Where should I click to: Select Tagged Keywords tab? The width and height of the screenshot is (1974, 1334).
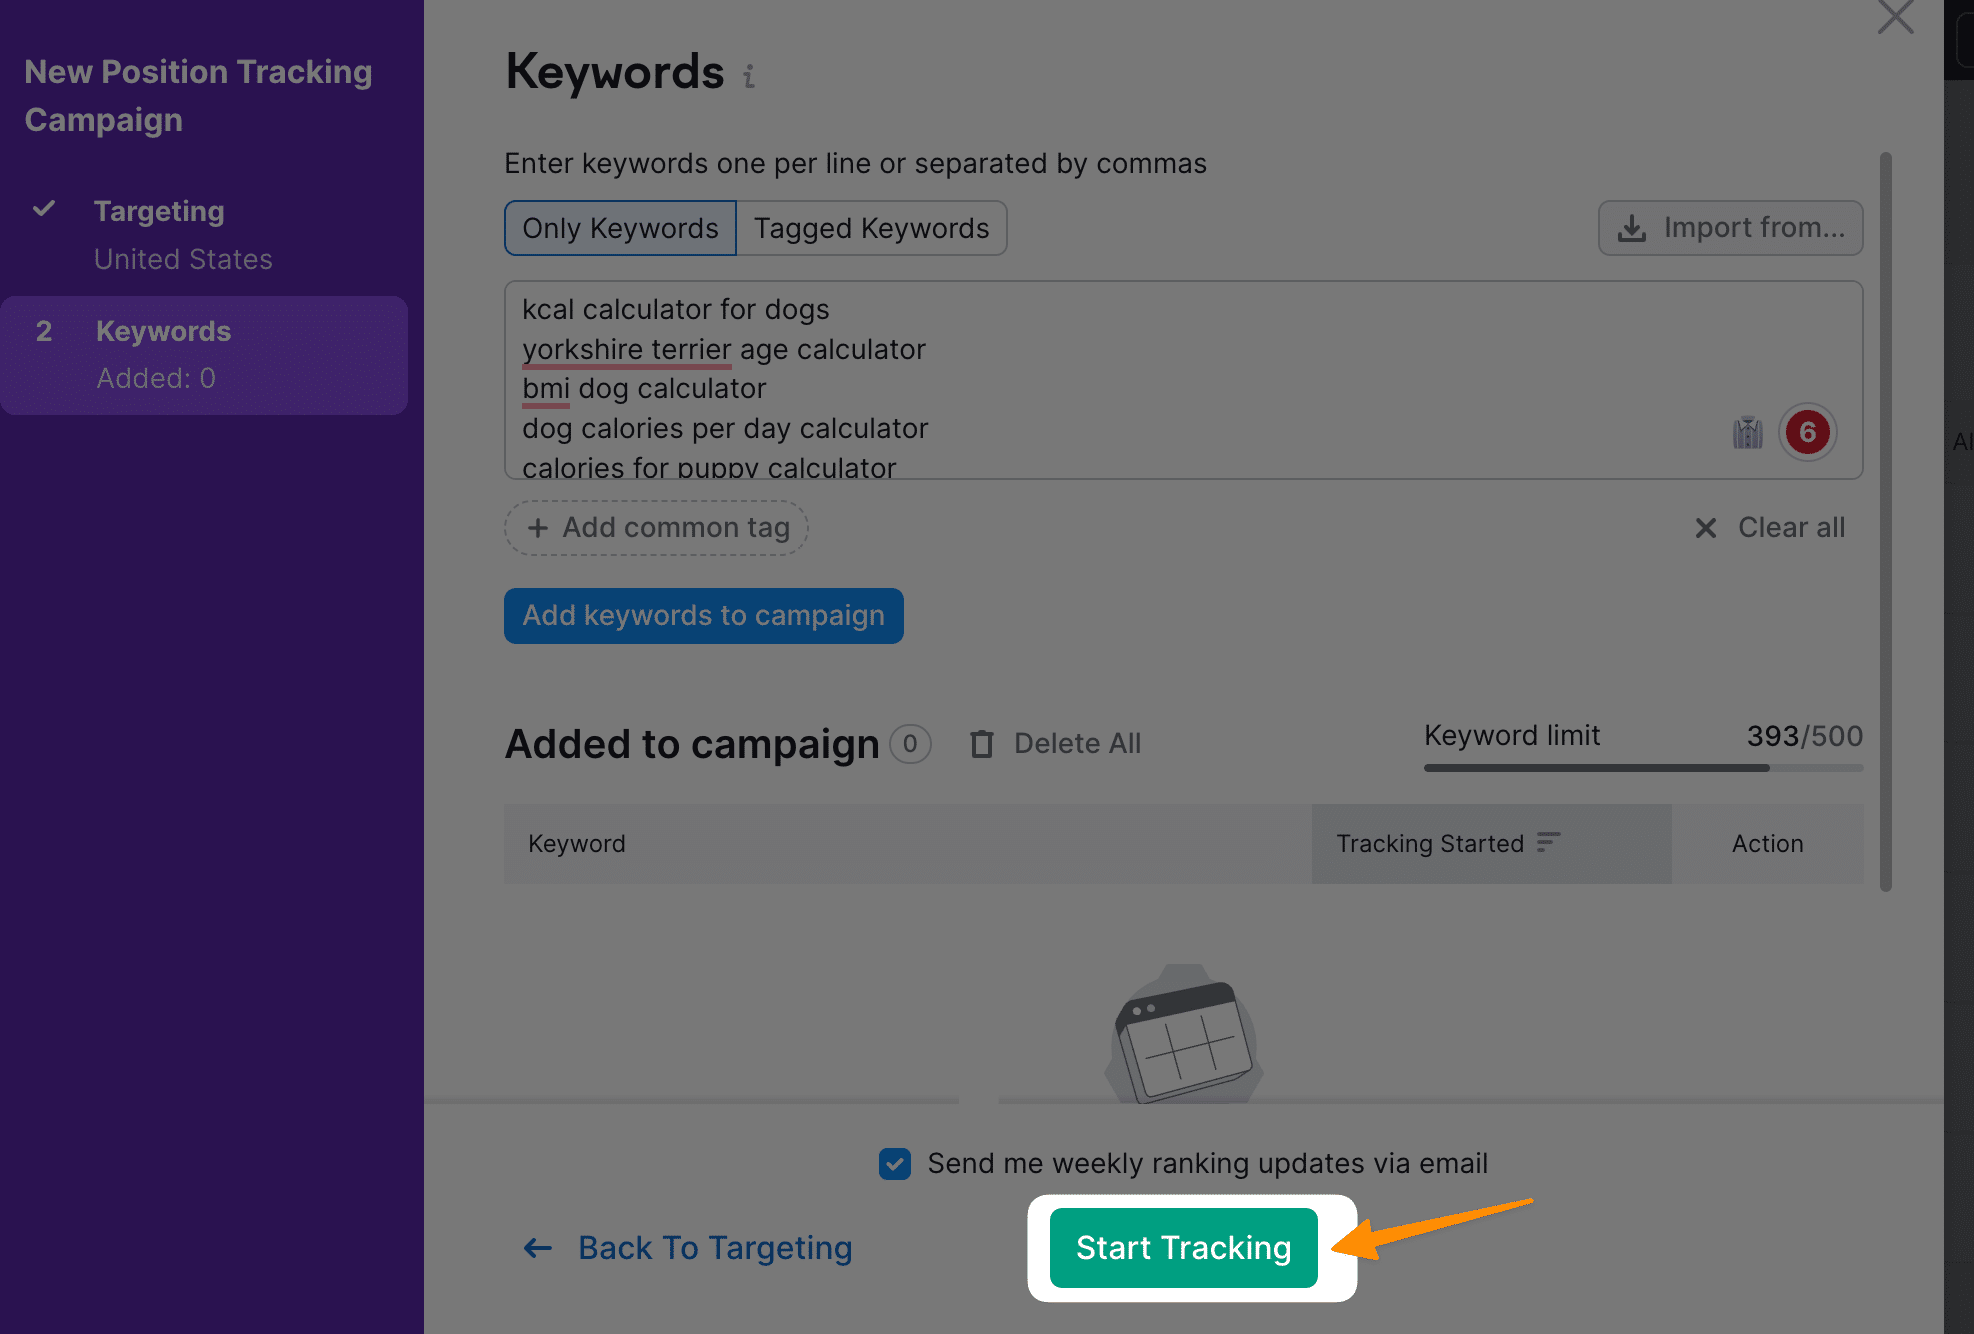pos(871,226)
